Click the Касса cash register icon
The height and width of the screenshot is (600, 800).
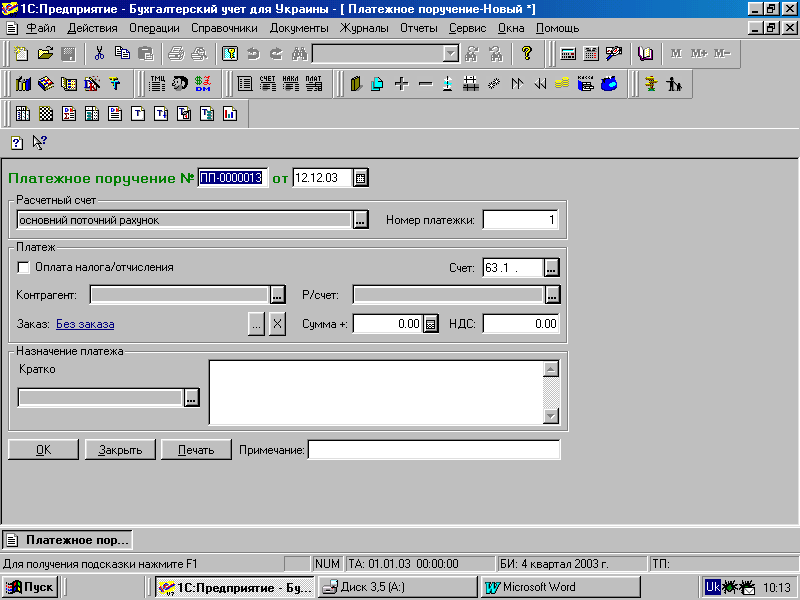(x=586, y=84)
